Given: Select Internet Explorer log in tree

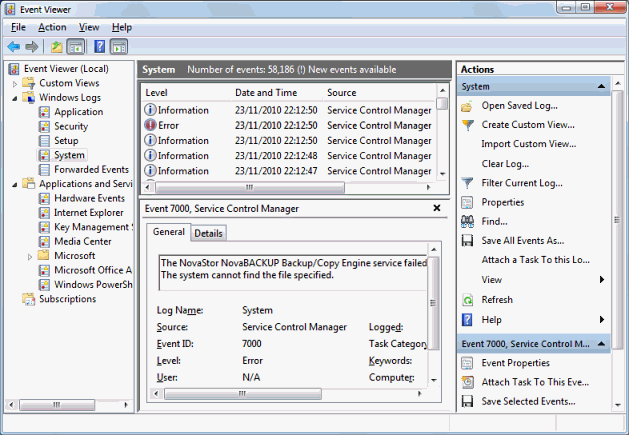Looking at the screenshot, I should coord(89,213).
